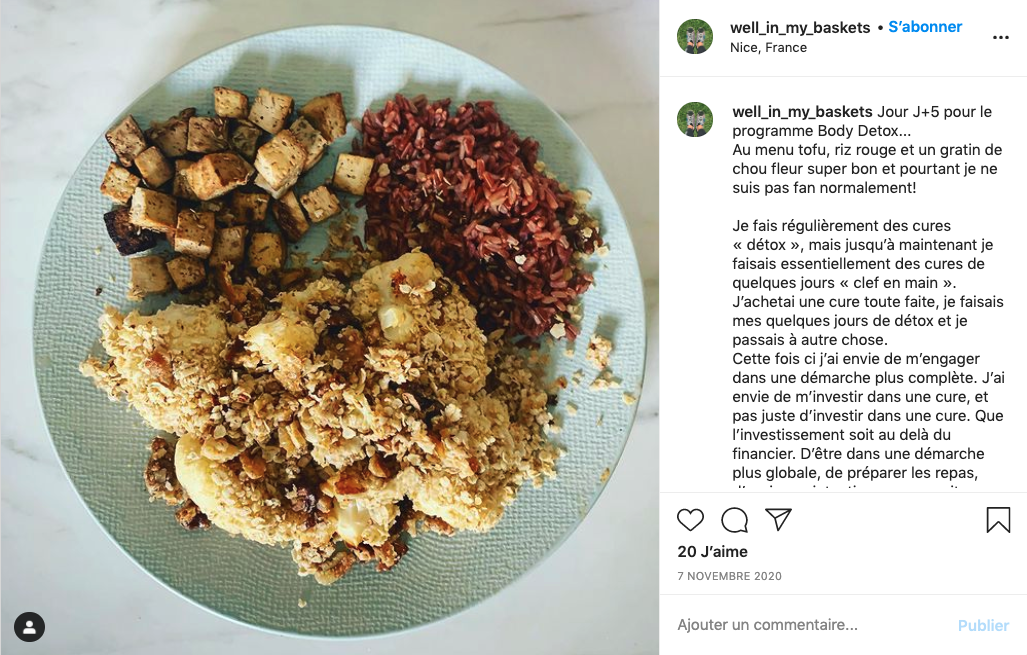Image resolution: width=1027 pixels, height=655 pixels.
Task: Focus the Ajouter un commentaire field
Action: [812, 625]
